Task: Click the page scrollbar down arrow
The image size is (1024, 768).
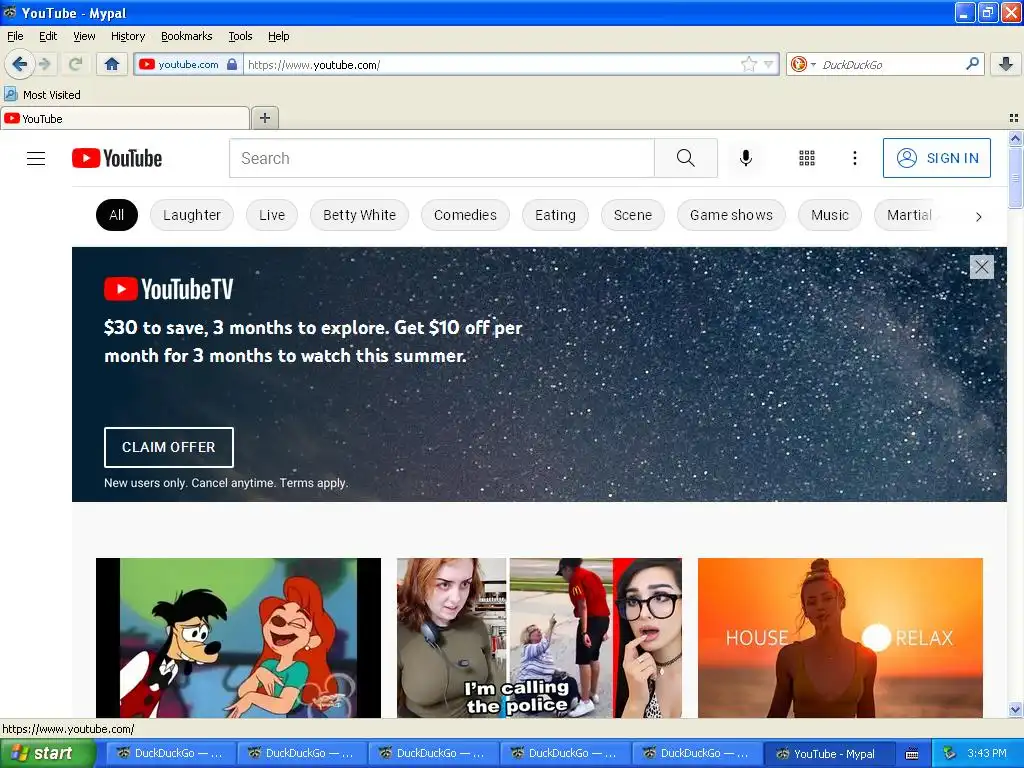Action: click(1015, 709)
